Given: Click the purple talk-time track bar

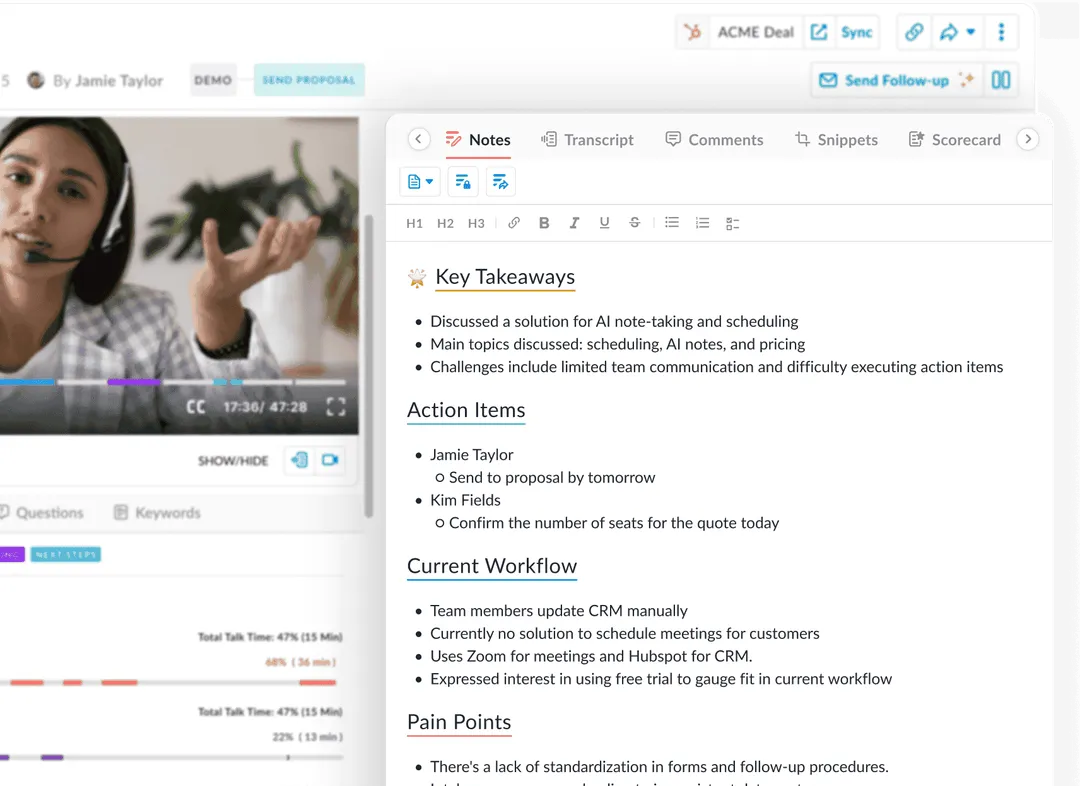Looking at the screenshot, I should (172, 757).
